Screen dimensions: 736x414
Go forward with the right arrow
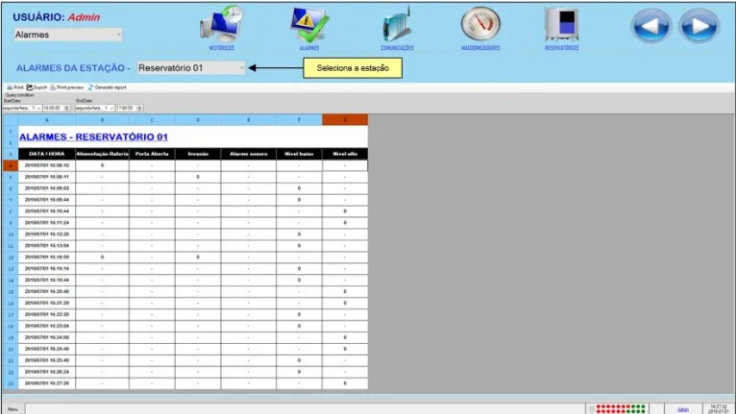pyautogui.click(x=699, y=26)
